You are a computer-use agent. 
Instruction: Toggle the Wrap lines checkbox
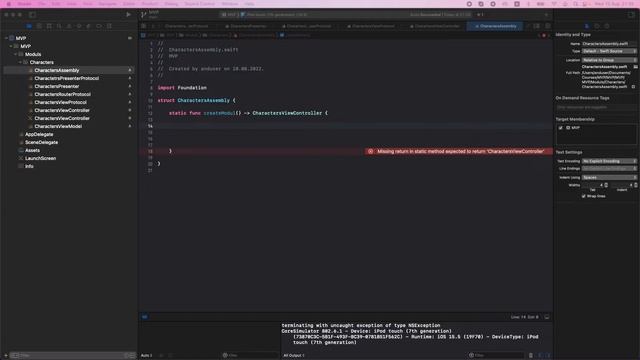tap(583, 196)
